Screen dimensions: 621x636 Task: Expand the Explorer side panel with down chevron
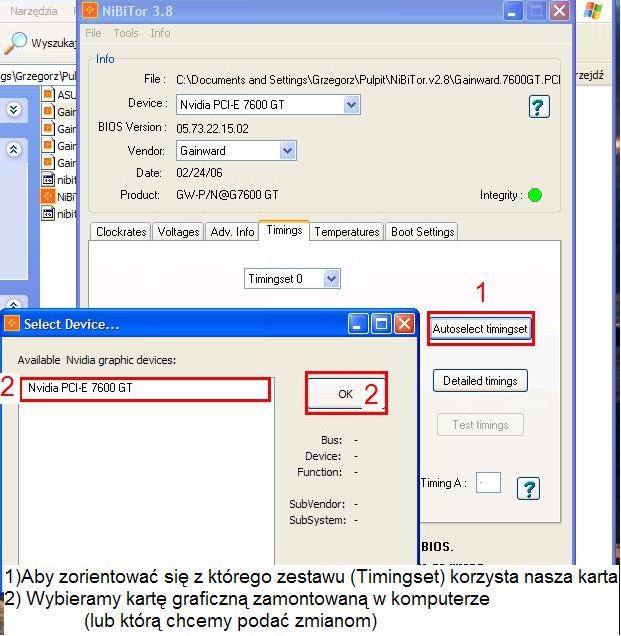(x=14, y=109)
